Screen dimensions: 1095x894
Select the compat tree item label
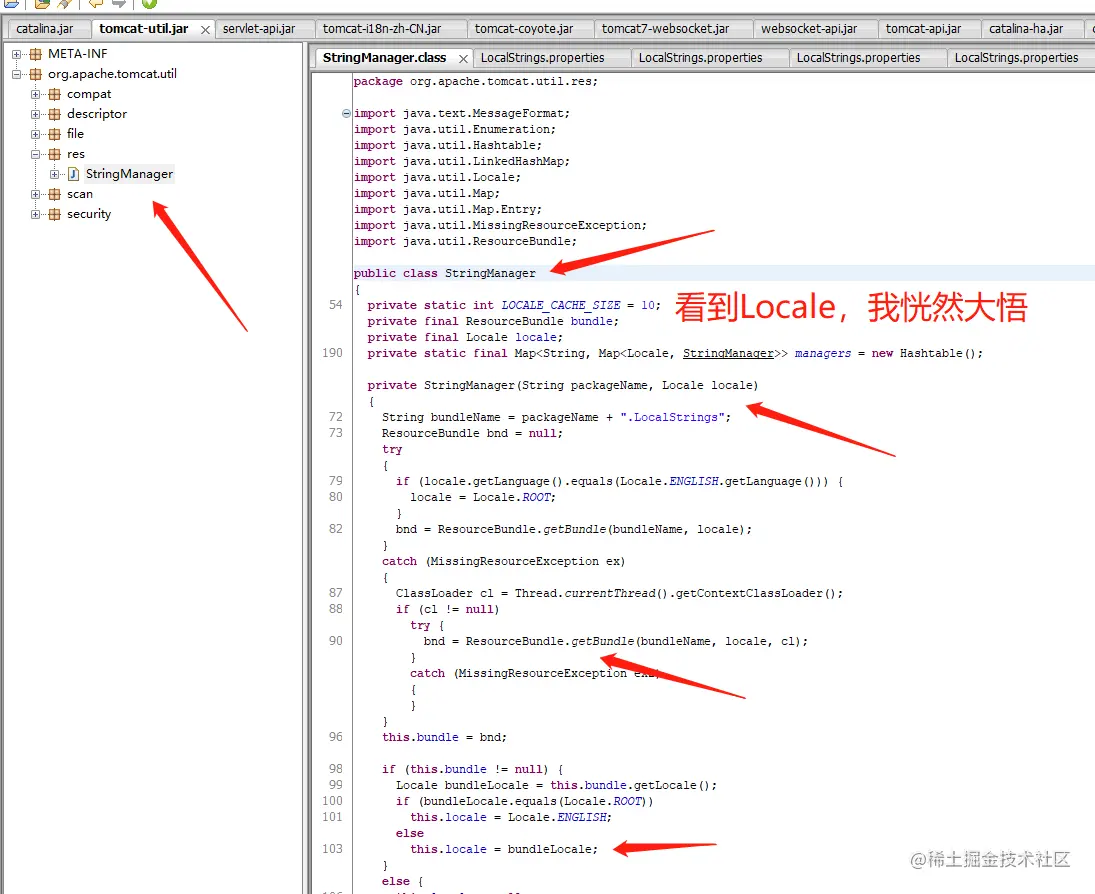click(x=89, y=94)
